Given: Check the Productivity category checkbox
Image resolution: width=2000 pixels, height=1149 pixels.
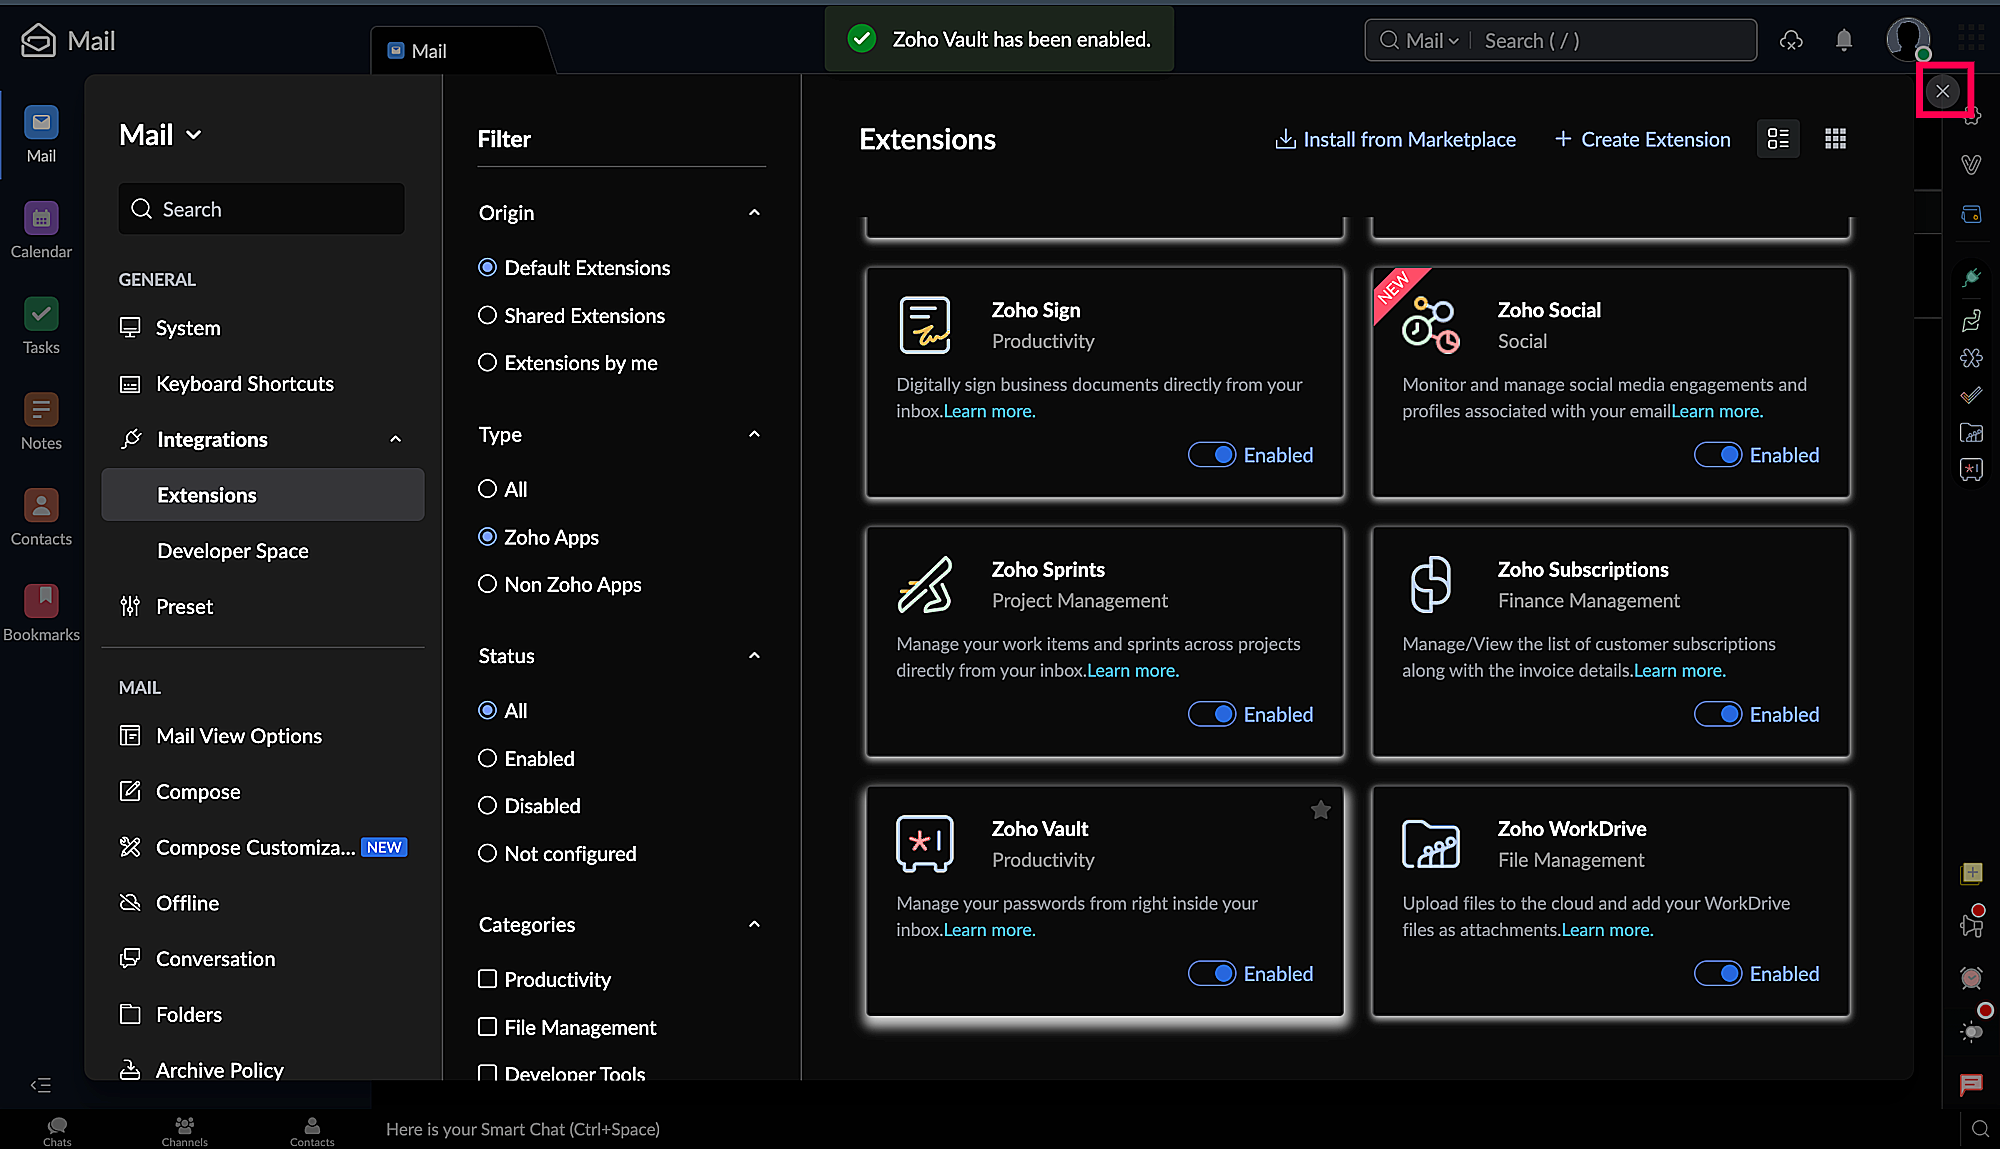Looking at the screenshot, I should [487, 979].
